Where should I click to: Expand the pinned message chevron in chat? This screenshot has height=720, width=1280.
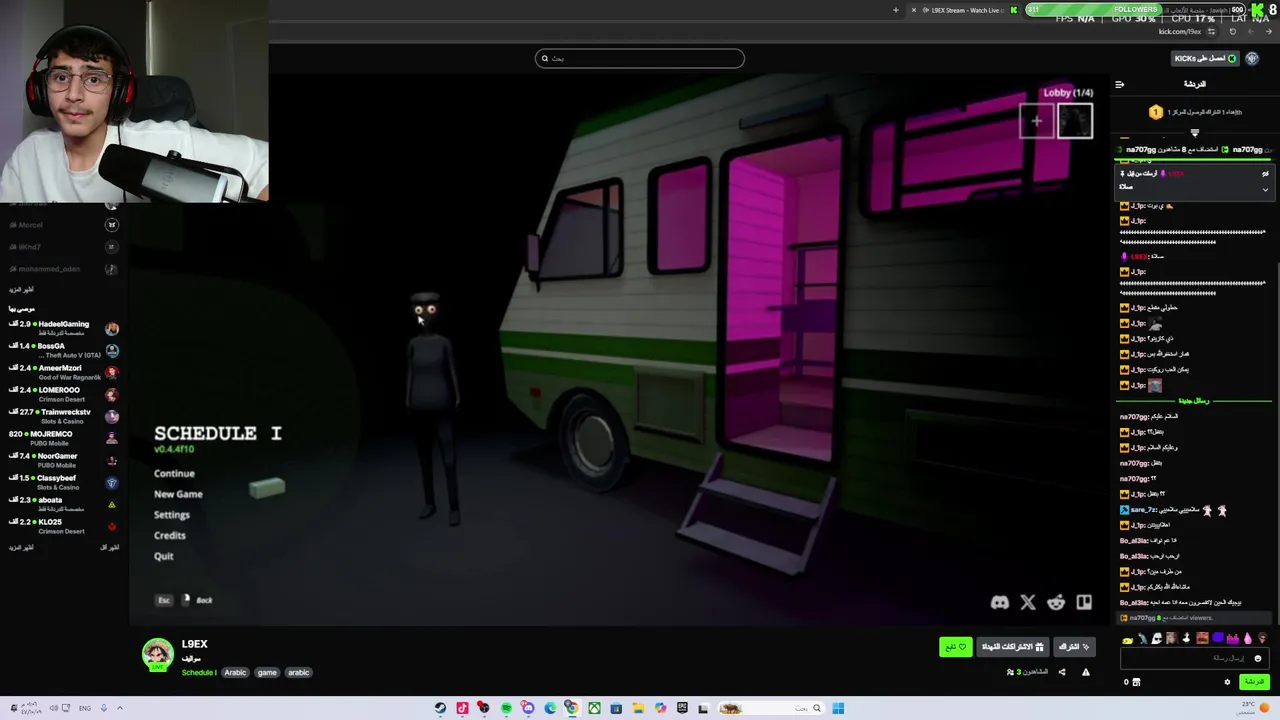coord(1265,189)
